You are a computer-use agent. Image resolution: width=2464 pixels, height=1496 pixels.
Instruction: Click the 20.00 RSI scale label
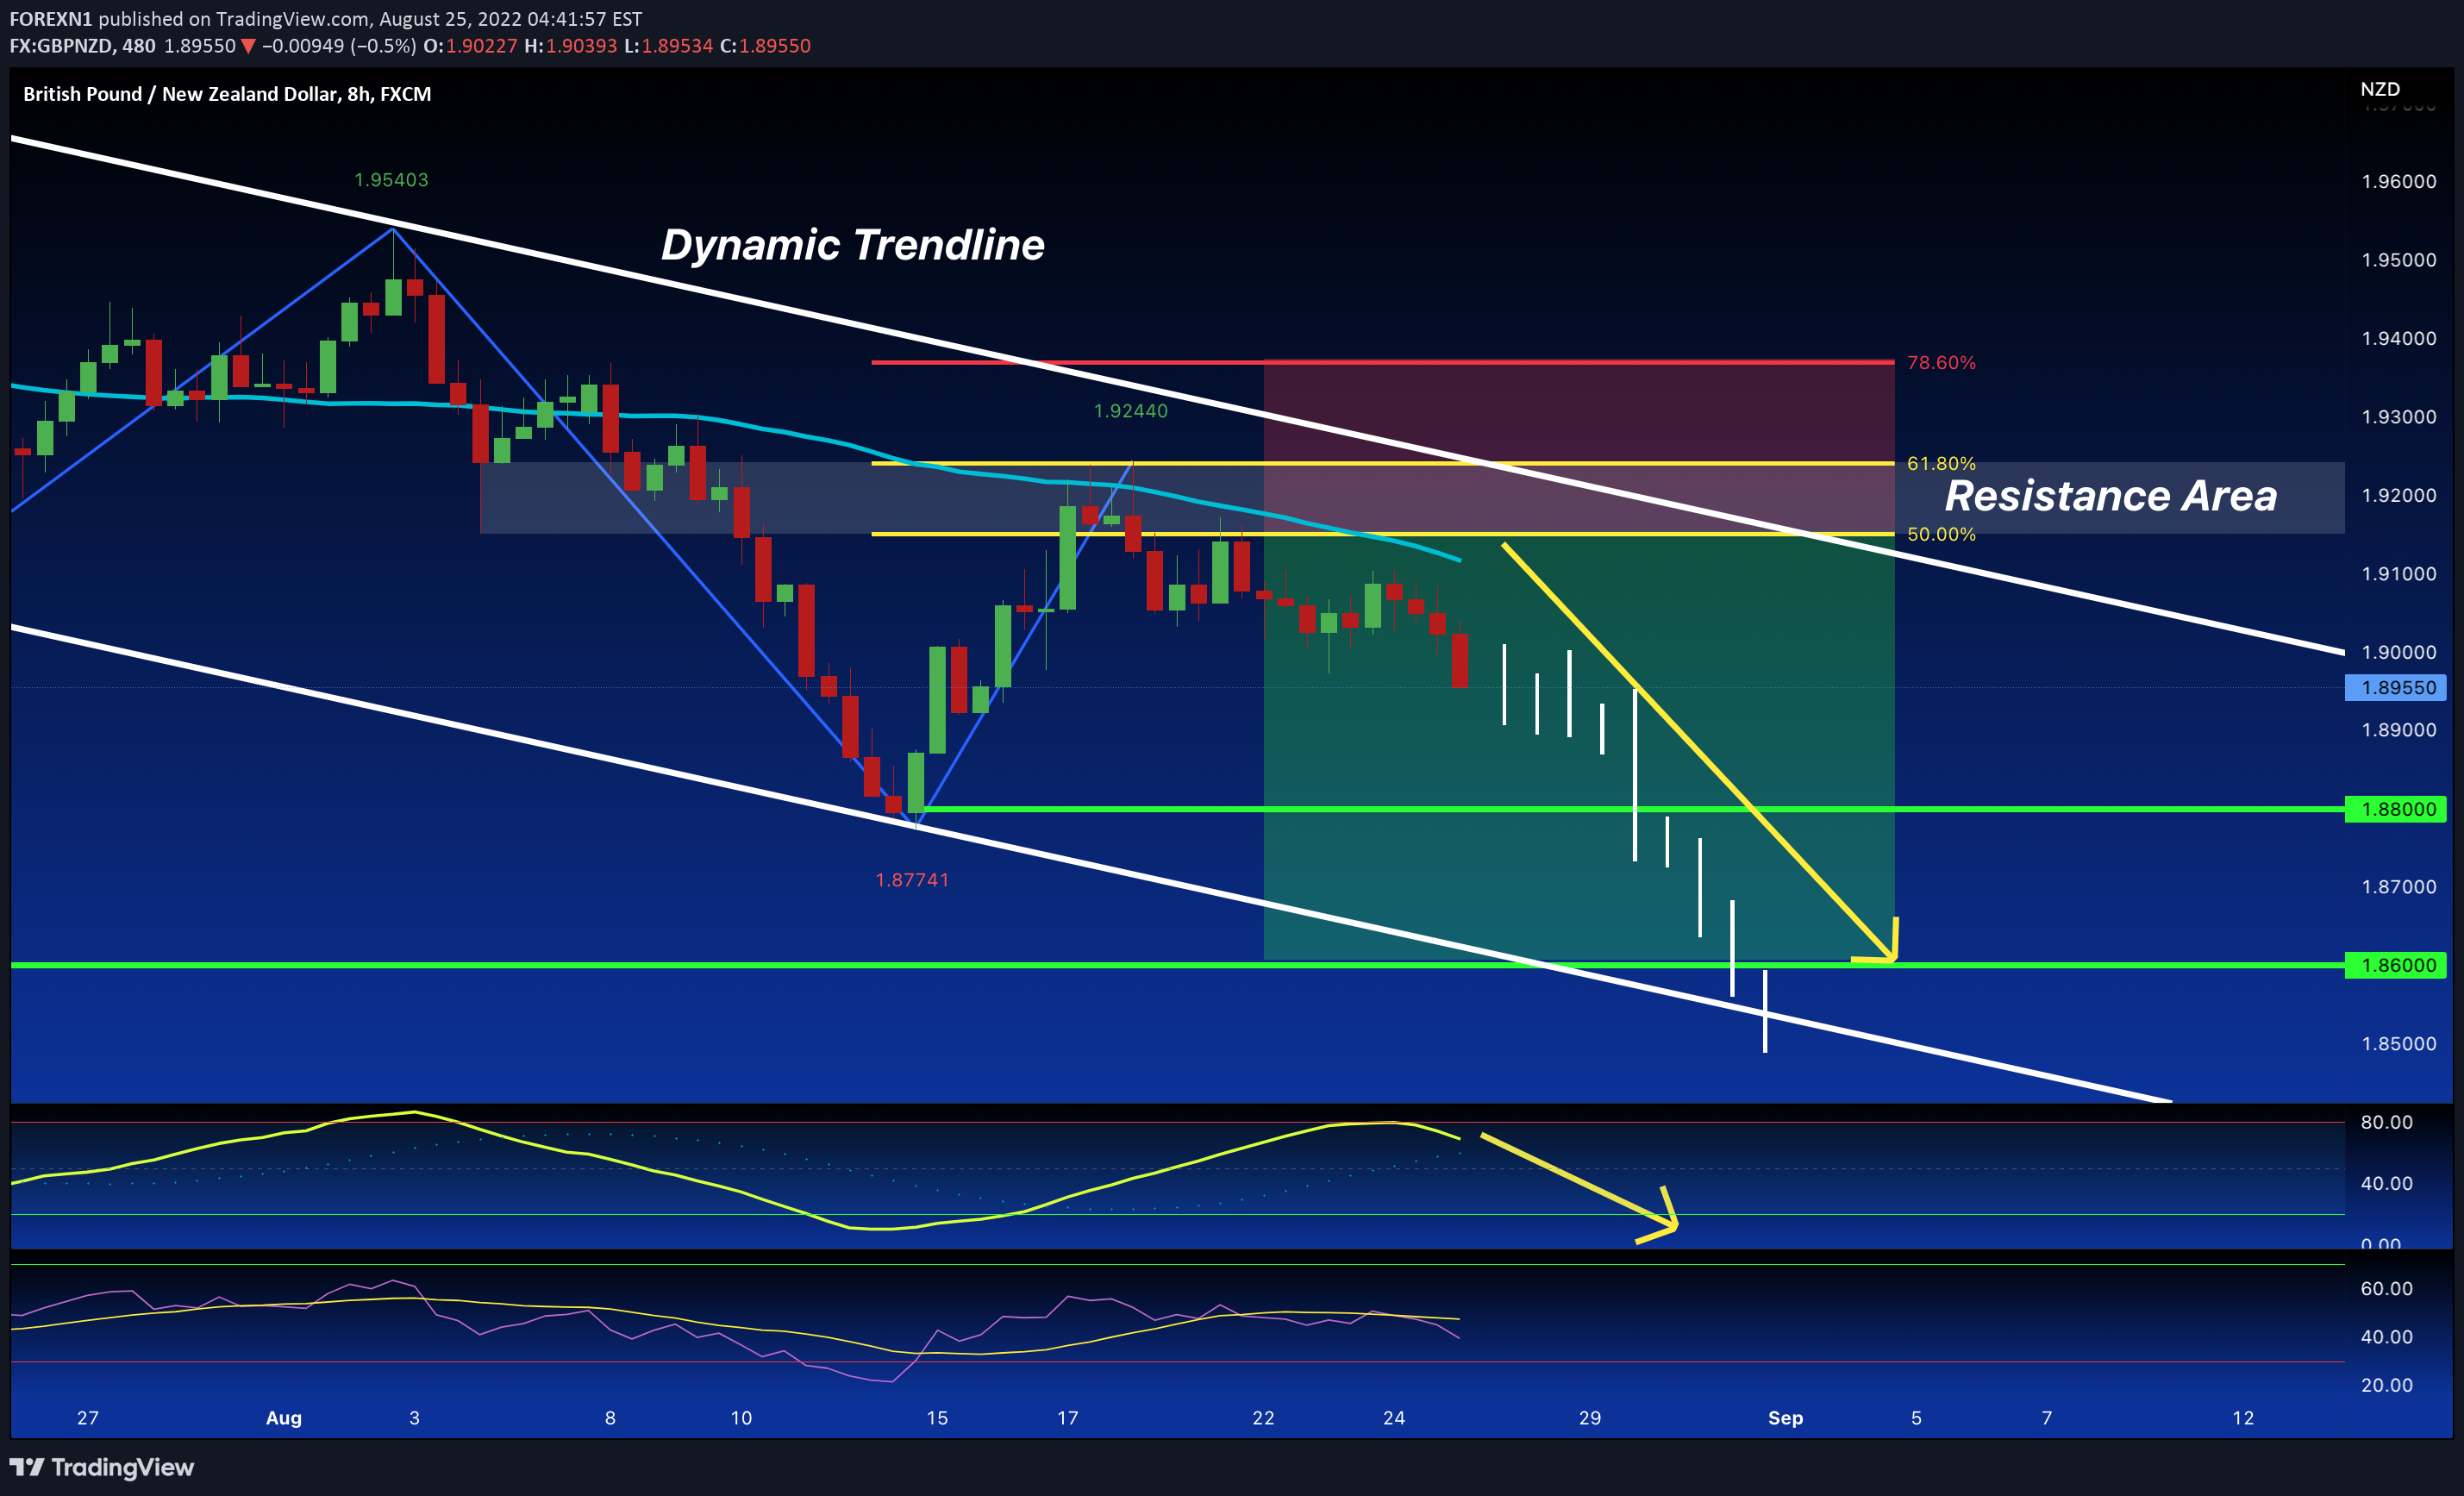2386,1385
